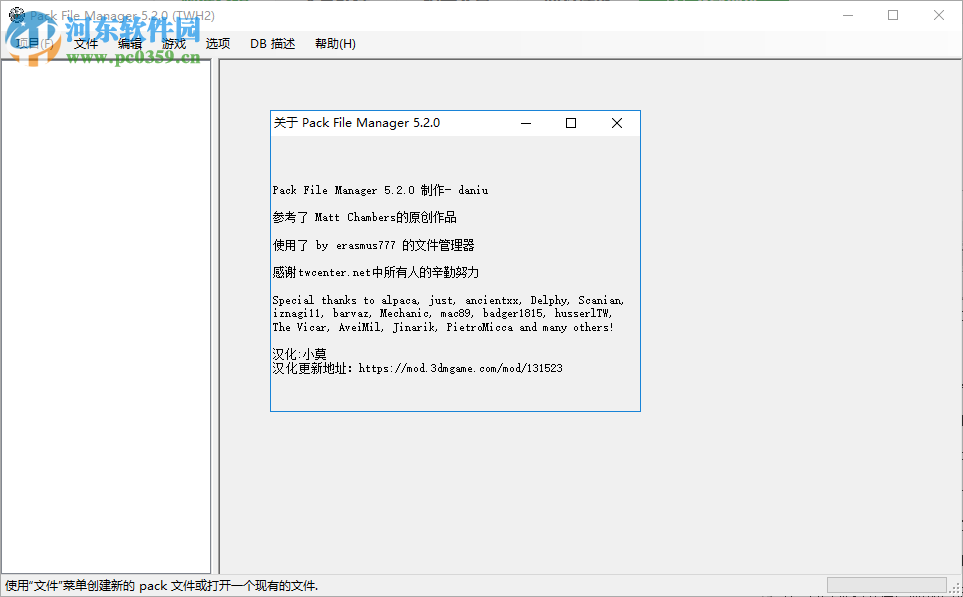Open the DB 描述 menu
Viewport: 963px width, 597px height.
[x=271, y=43]
